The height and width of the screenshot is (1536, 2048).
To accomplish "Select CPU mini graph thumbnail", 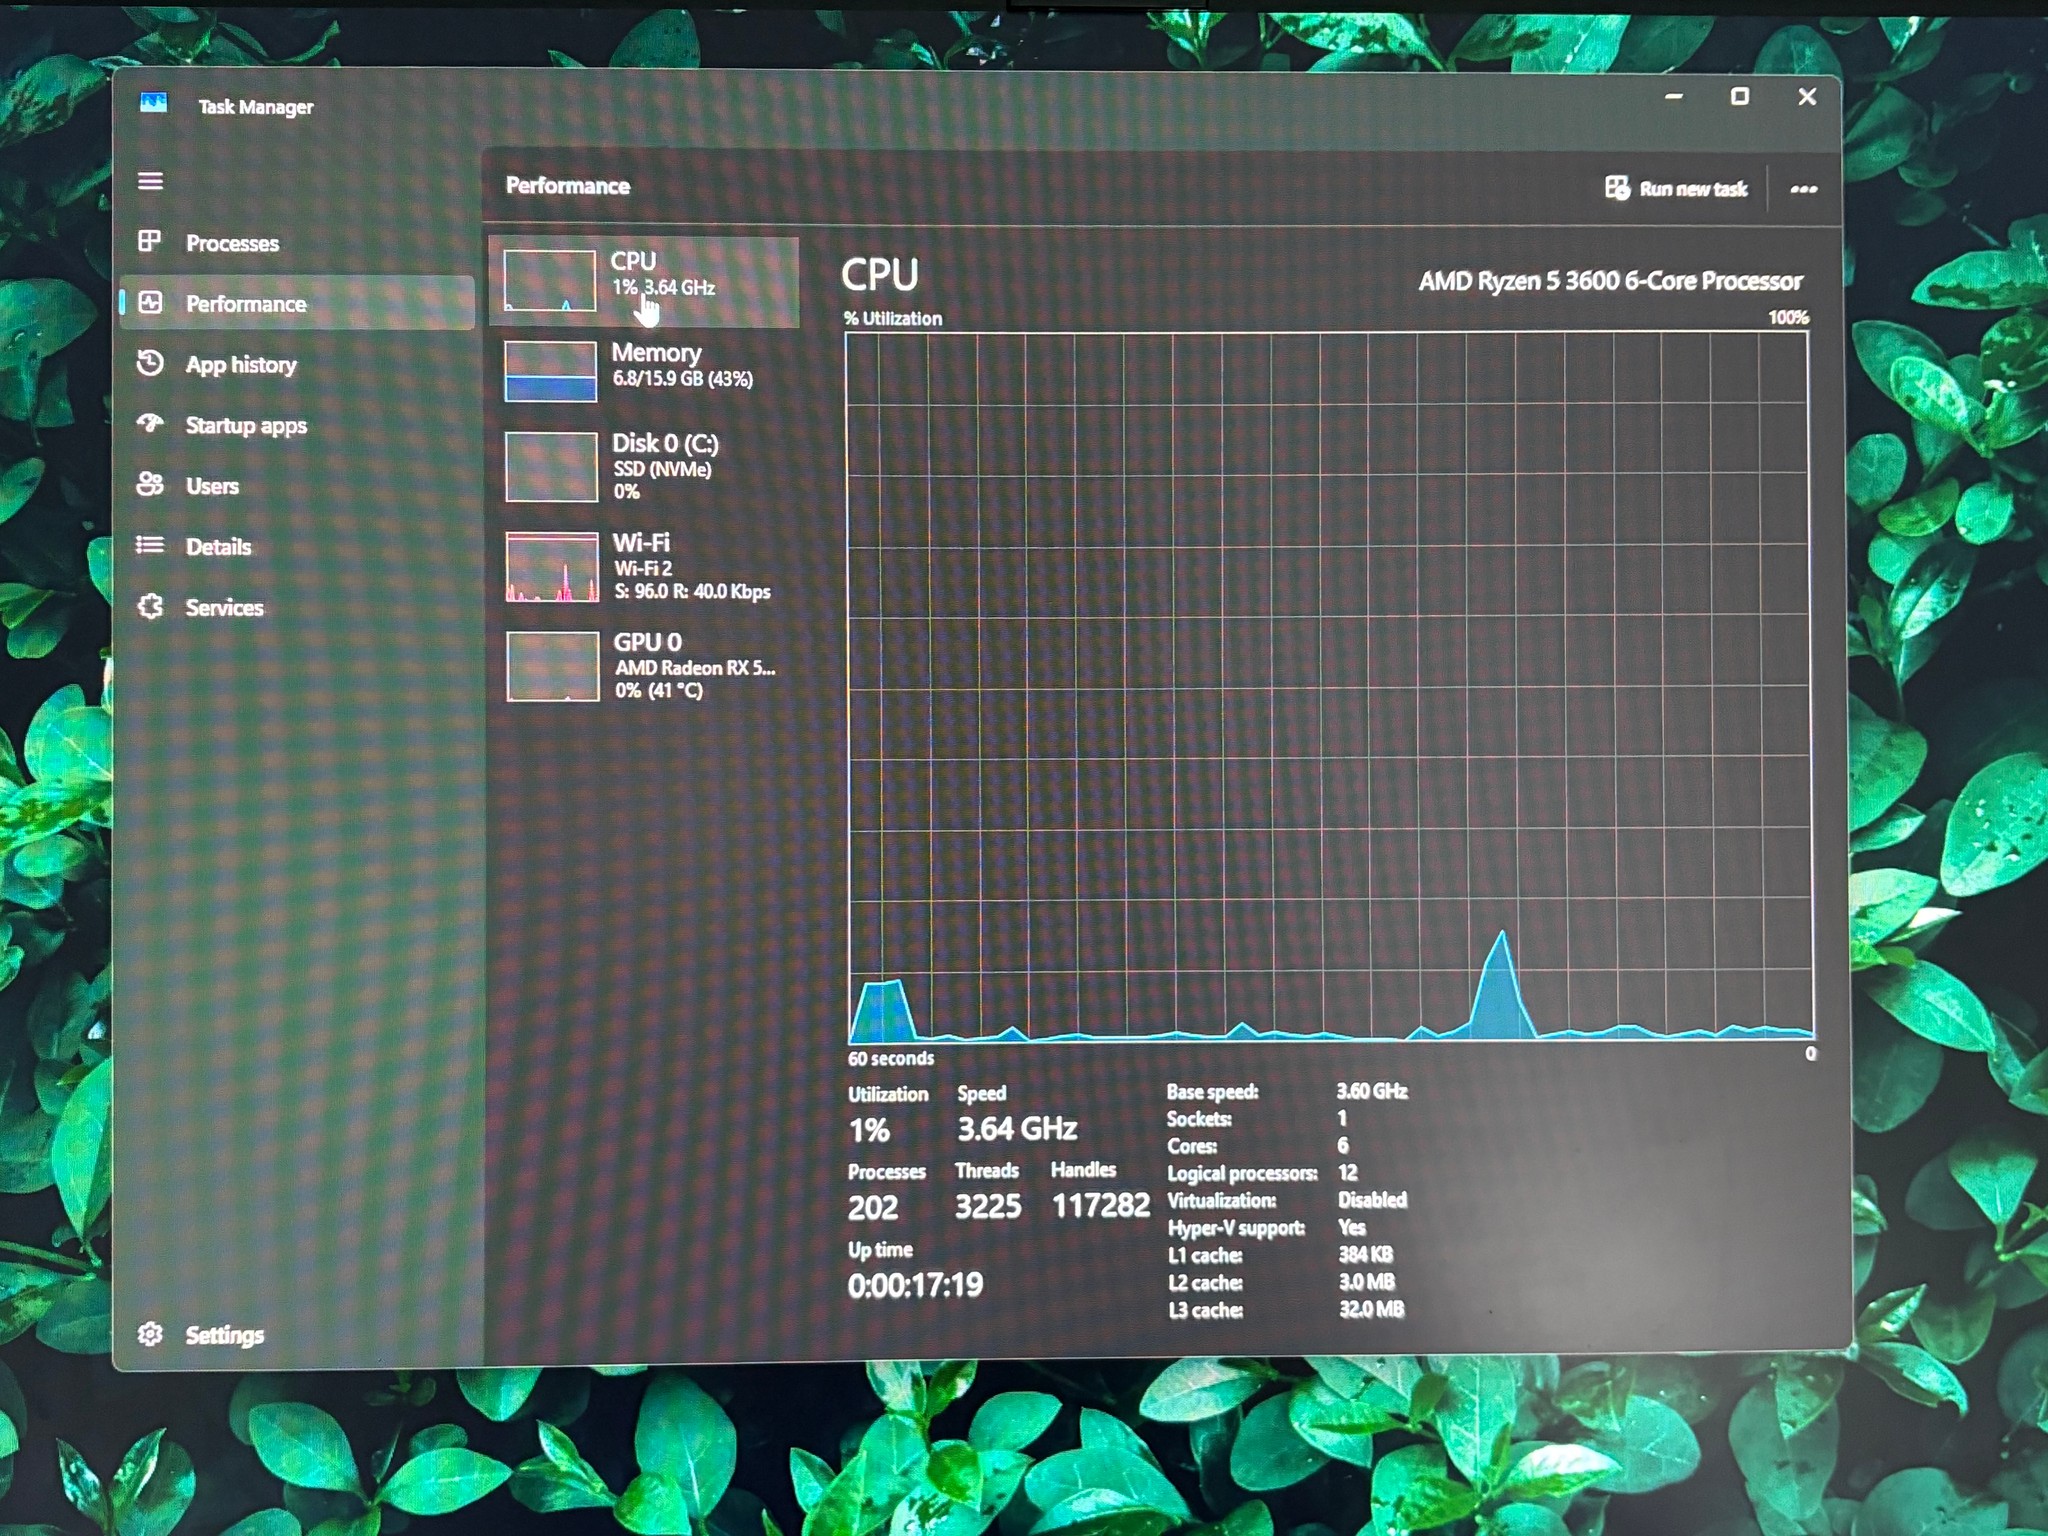I will pos(549,280).
